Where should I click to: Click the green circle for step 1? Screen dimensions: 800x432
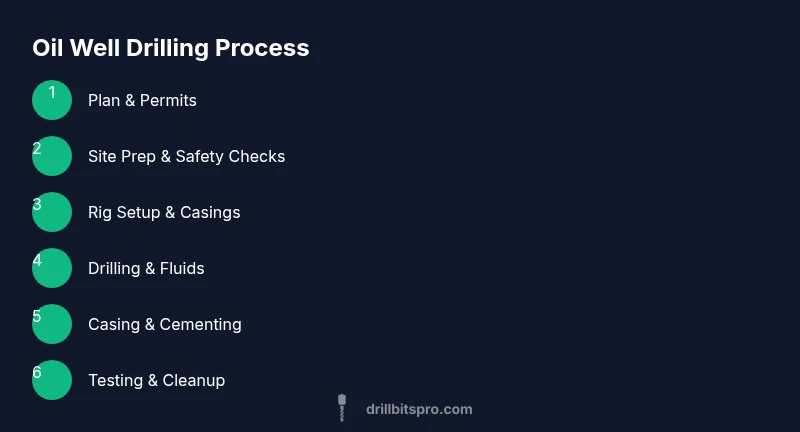point(52,100)
